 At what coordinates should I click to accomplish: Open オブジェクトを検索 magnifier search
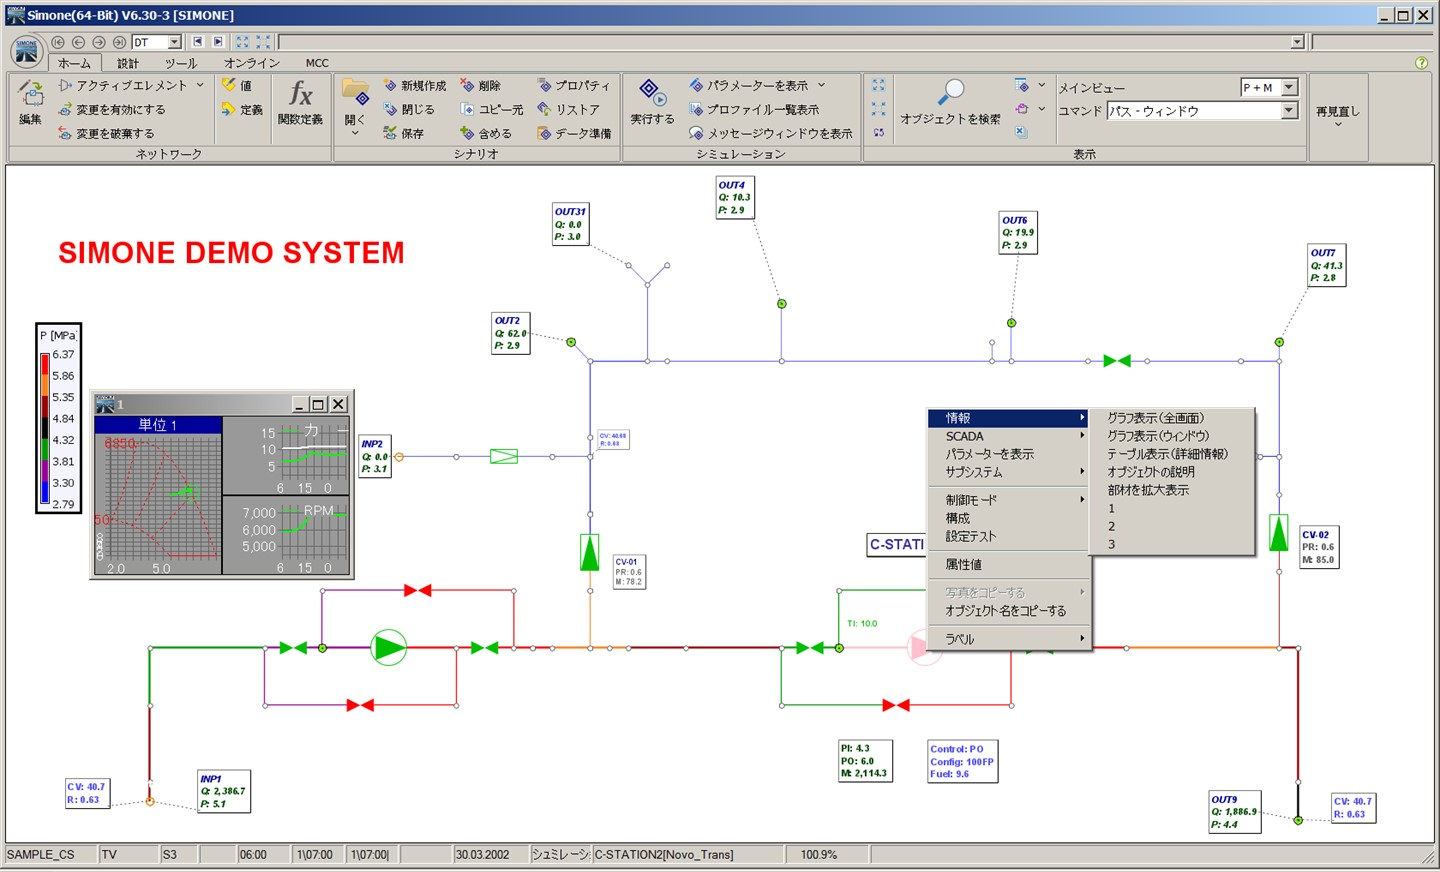(x=950, y=103)
